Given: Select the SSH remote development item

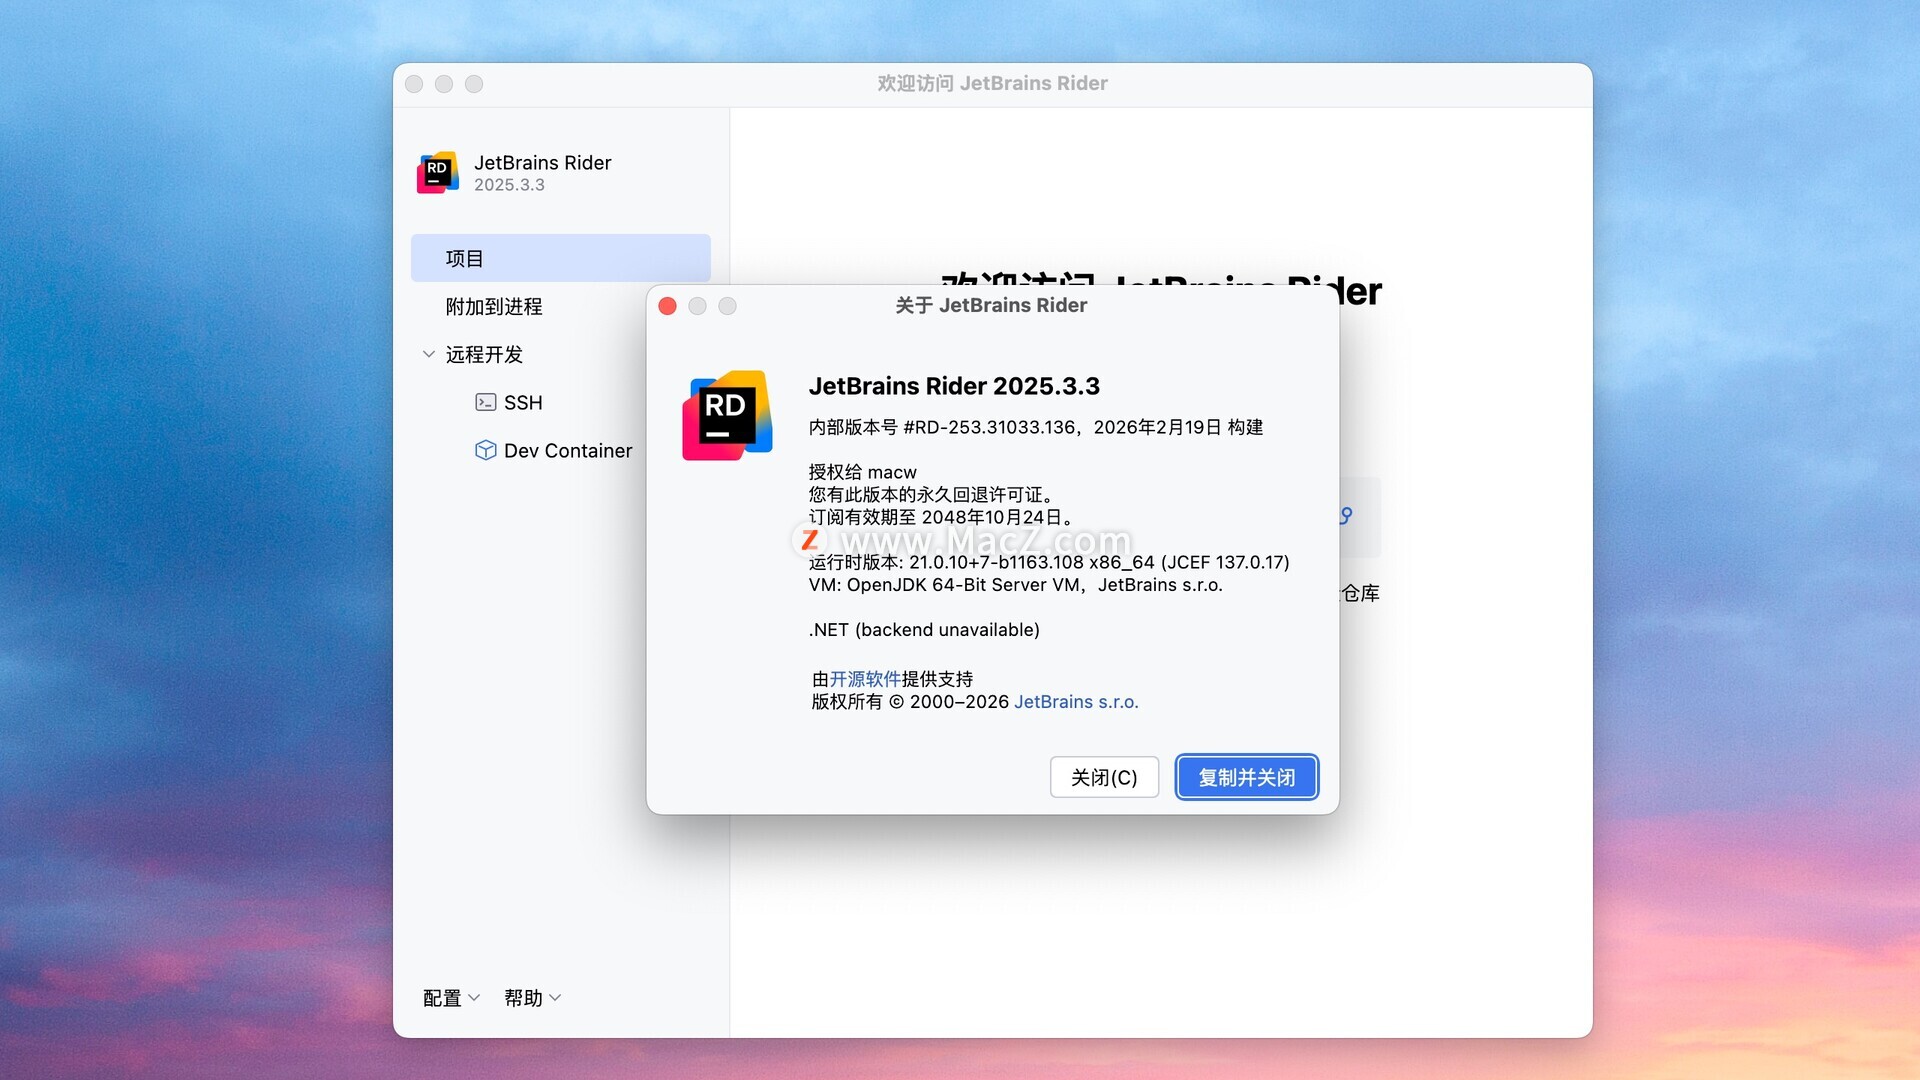Looking at the screenshot, I should [x=523, y=402].
